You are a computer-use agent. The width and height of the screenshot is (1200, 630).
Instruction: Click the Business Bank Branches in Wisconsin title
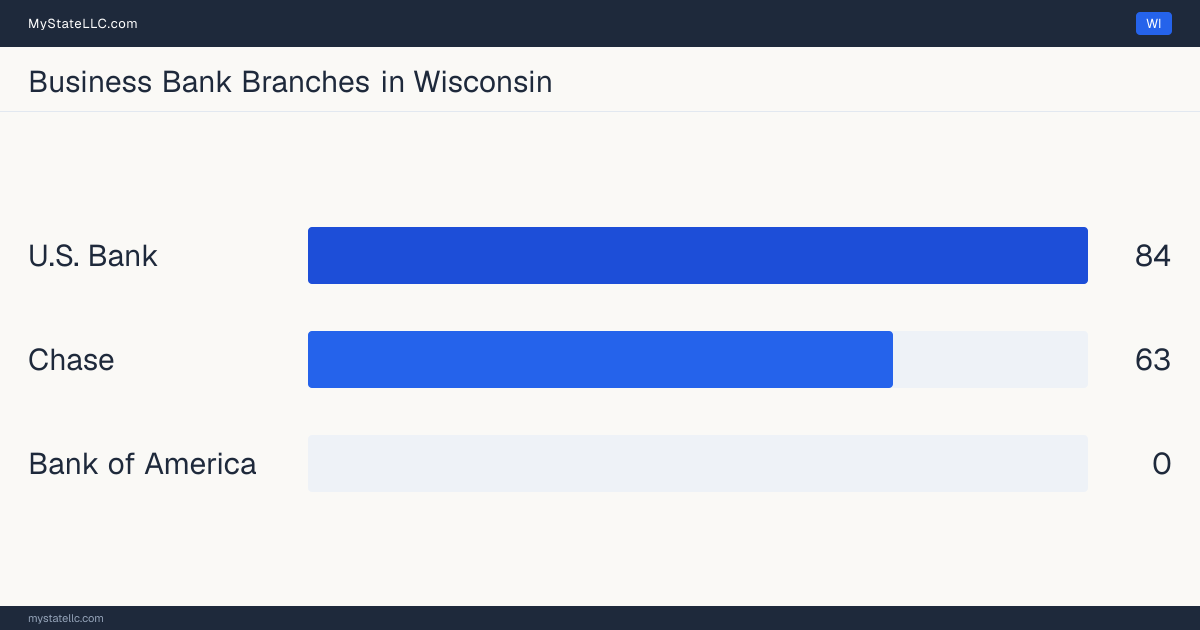pyautogui.click(x=290, y=82)
